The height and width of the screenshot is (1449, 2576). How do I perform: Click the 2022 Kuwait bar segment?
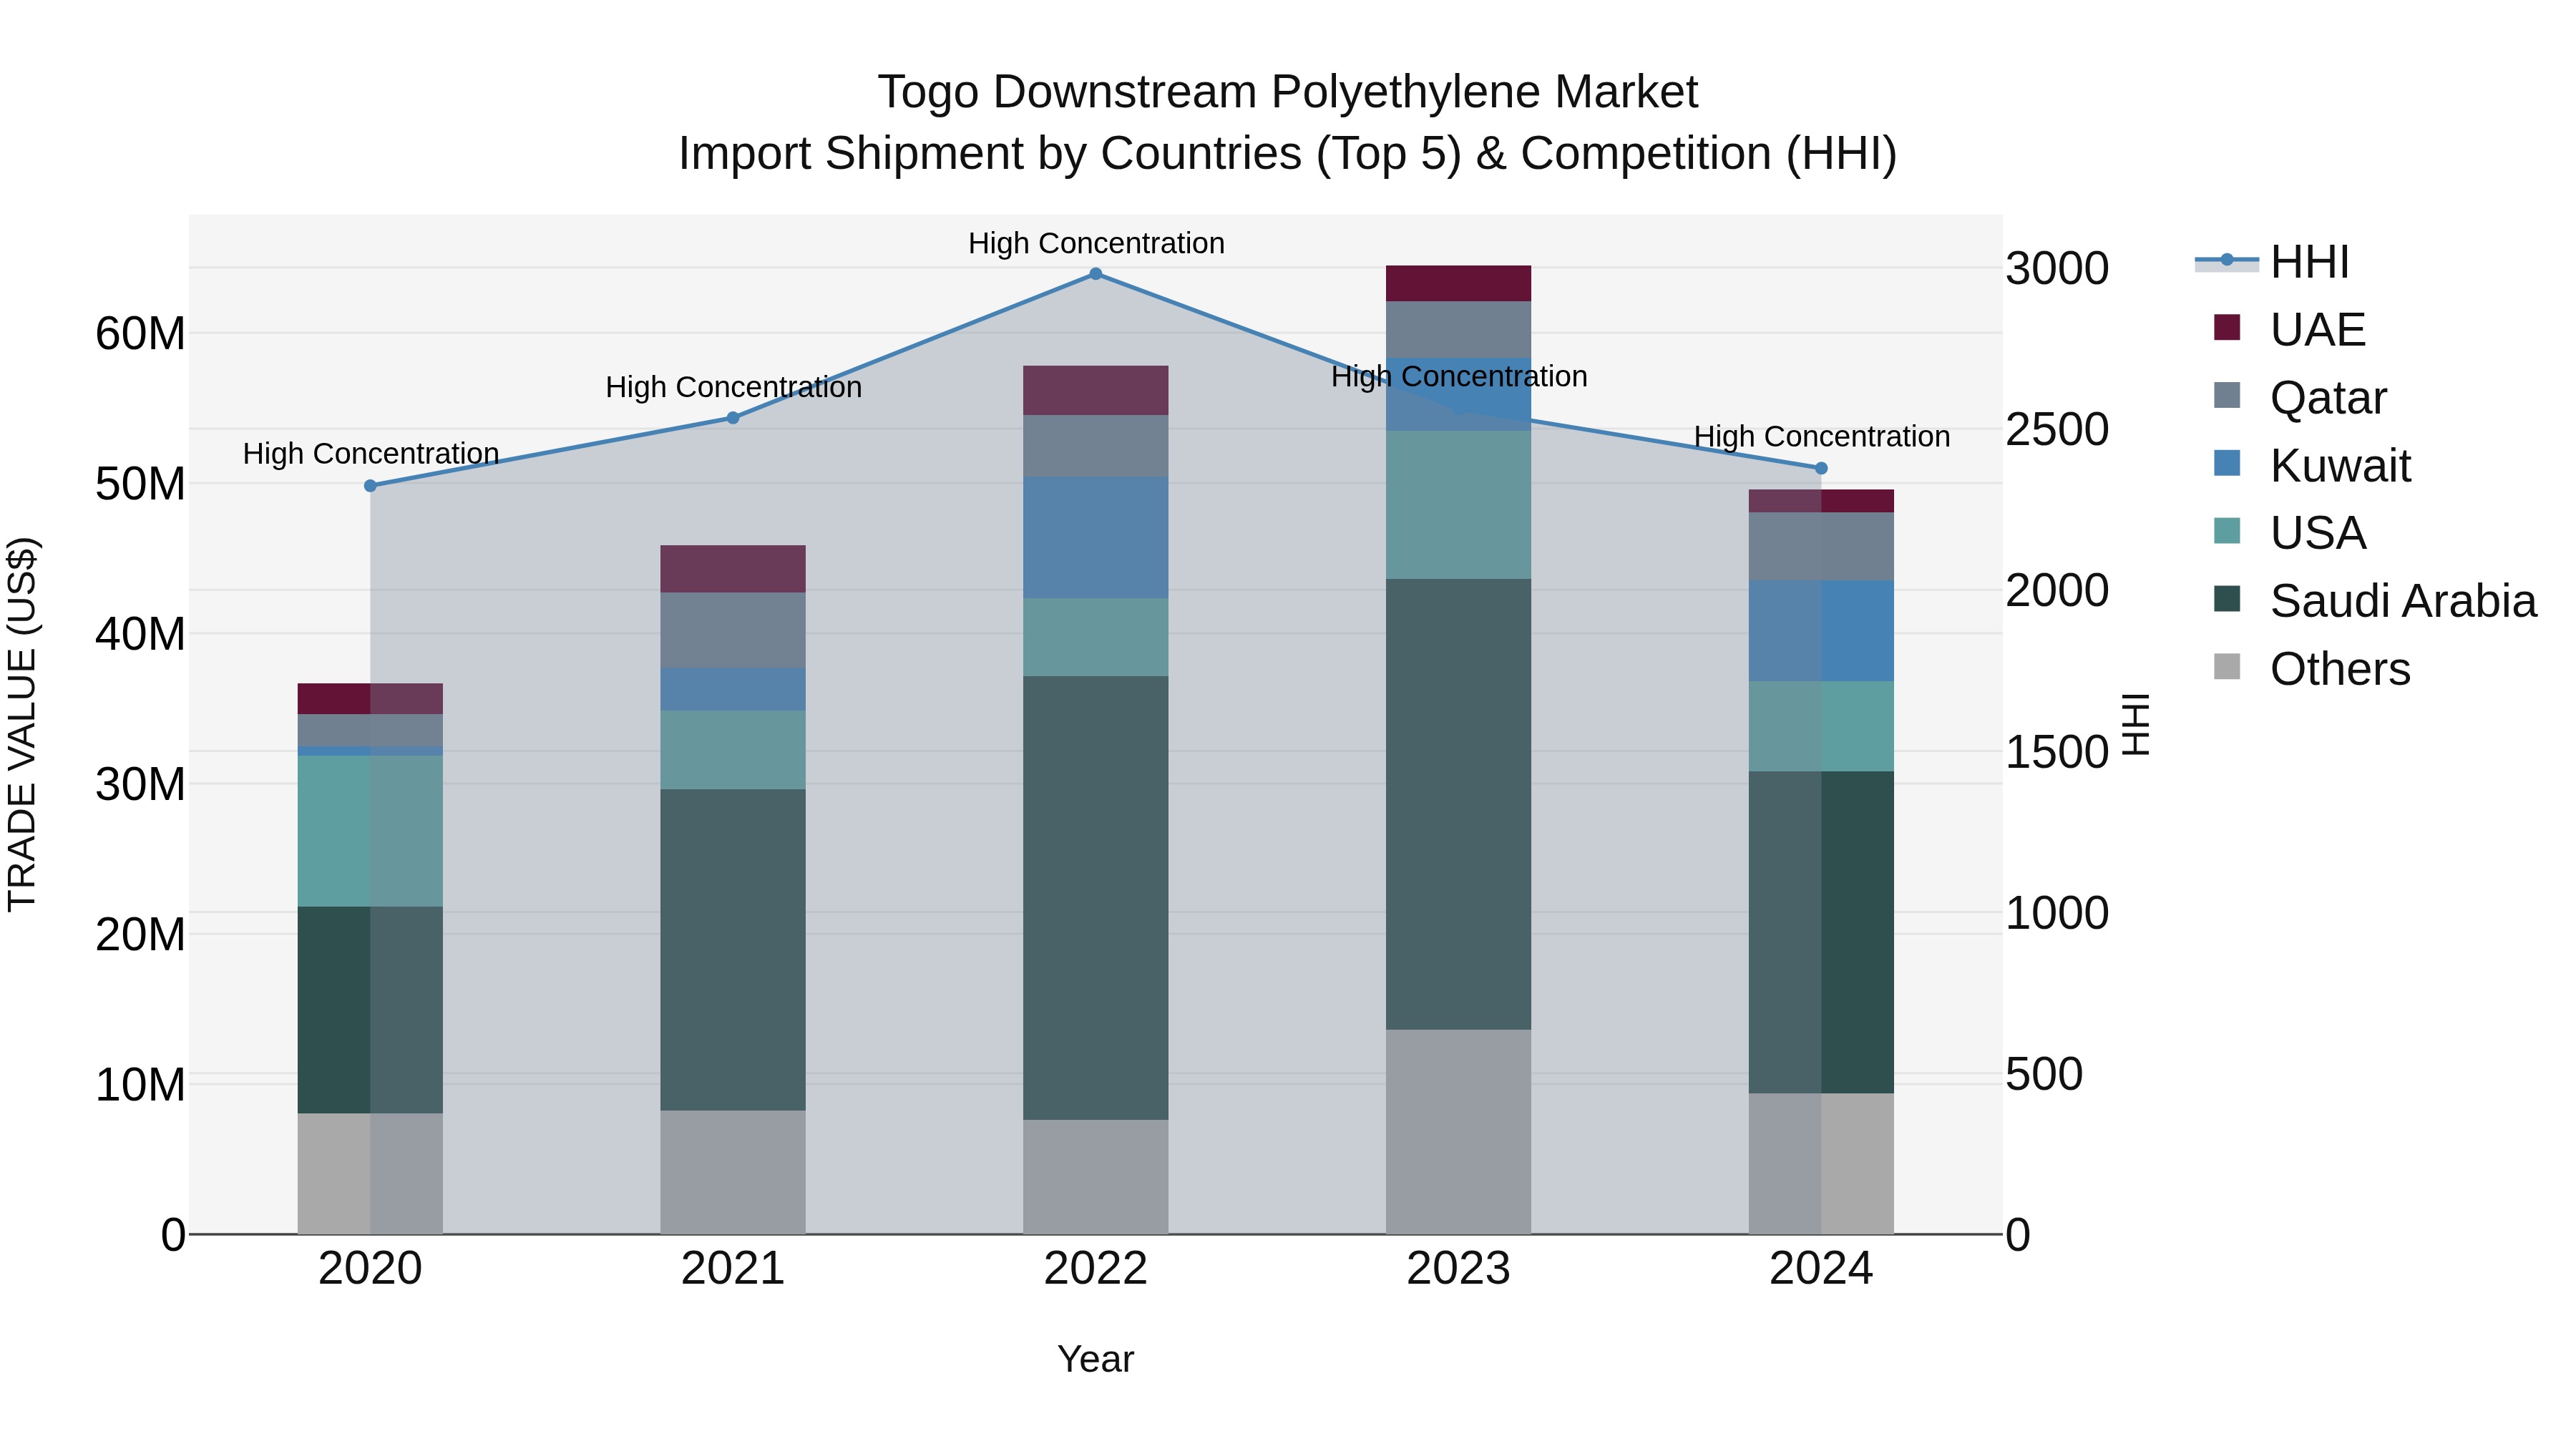point(1096,538)
